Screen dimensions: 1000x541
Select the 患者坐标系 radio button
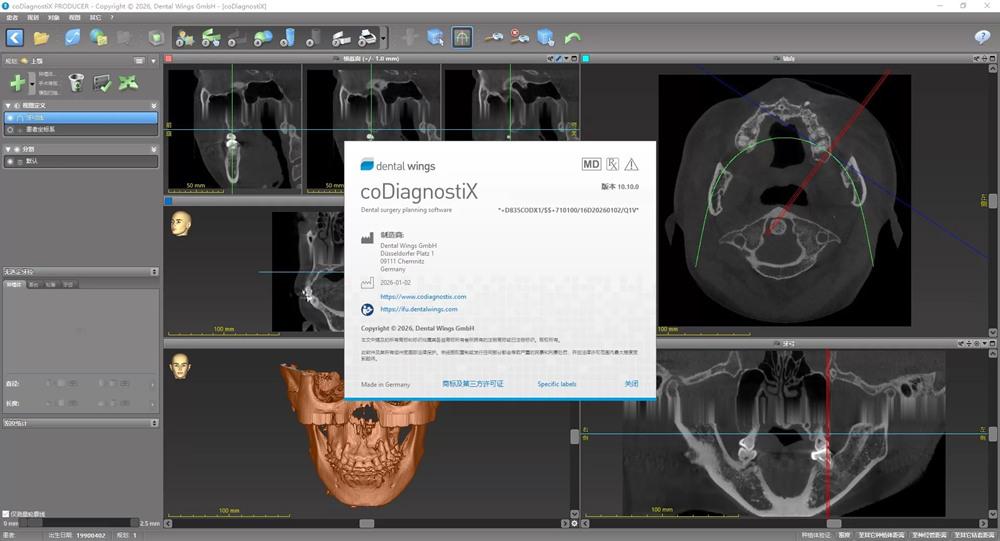[10, 130]
